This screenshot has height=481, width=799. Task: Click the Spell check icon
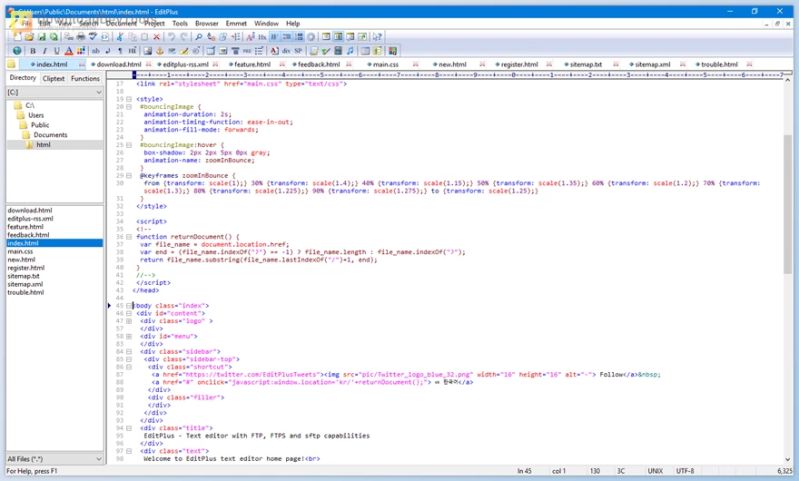pyautogui.click(x=93, y=37)
